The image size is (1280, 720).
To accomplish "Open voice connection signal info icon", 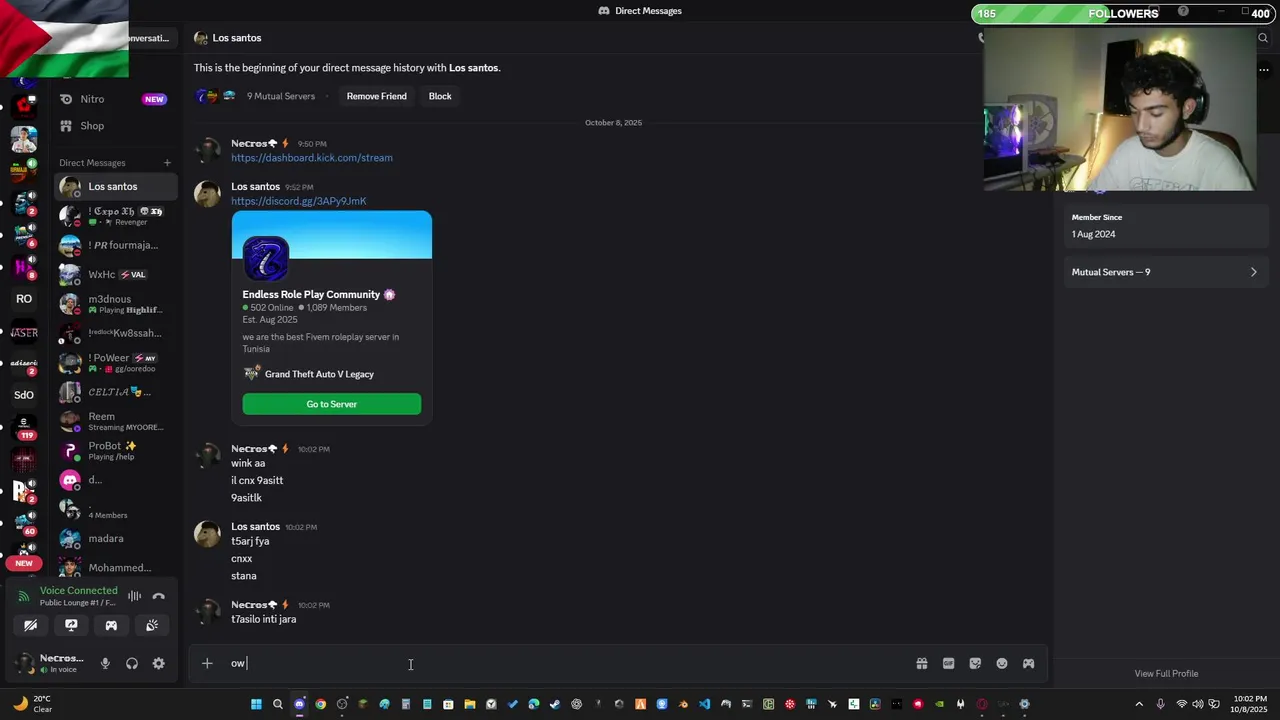I will click(24, 596).
